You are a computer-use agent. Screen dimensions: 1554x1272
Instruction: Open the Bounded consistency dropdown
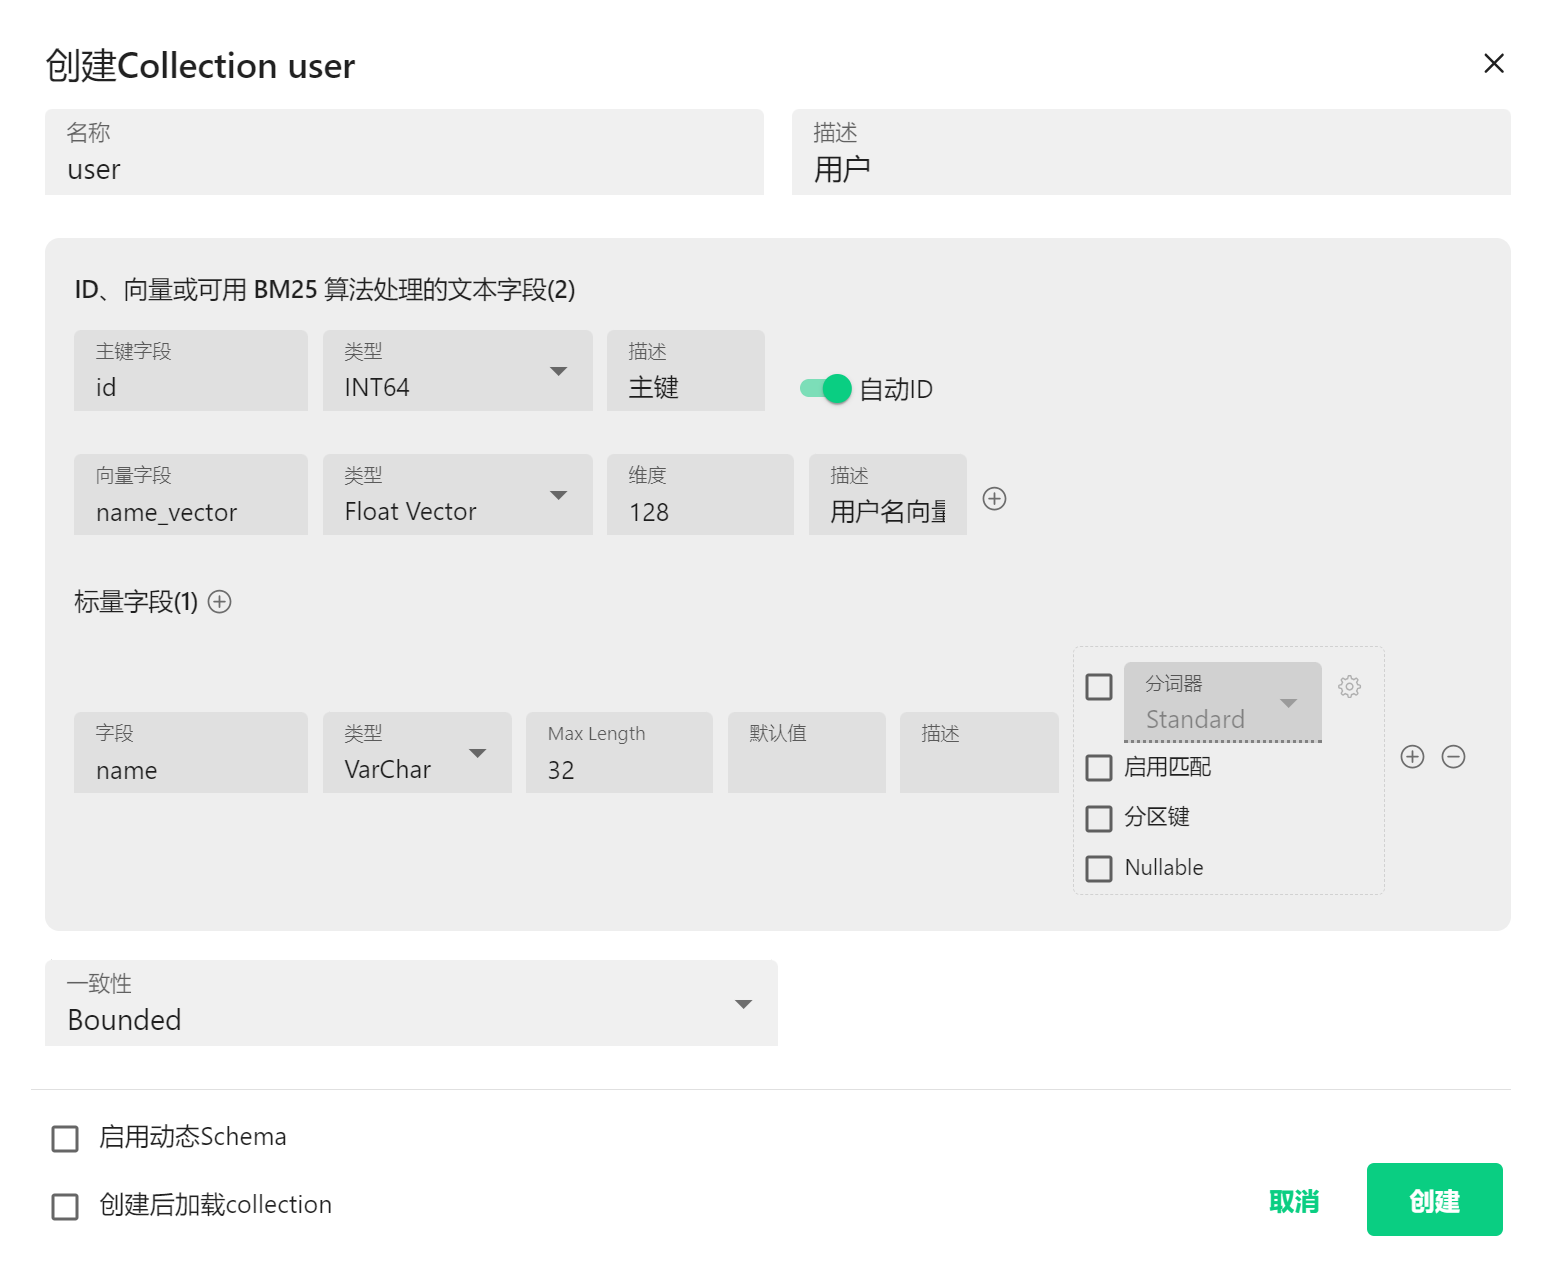410,1004
